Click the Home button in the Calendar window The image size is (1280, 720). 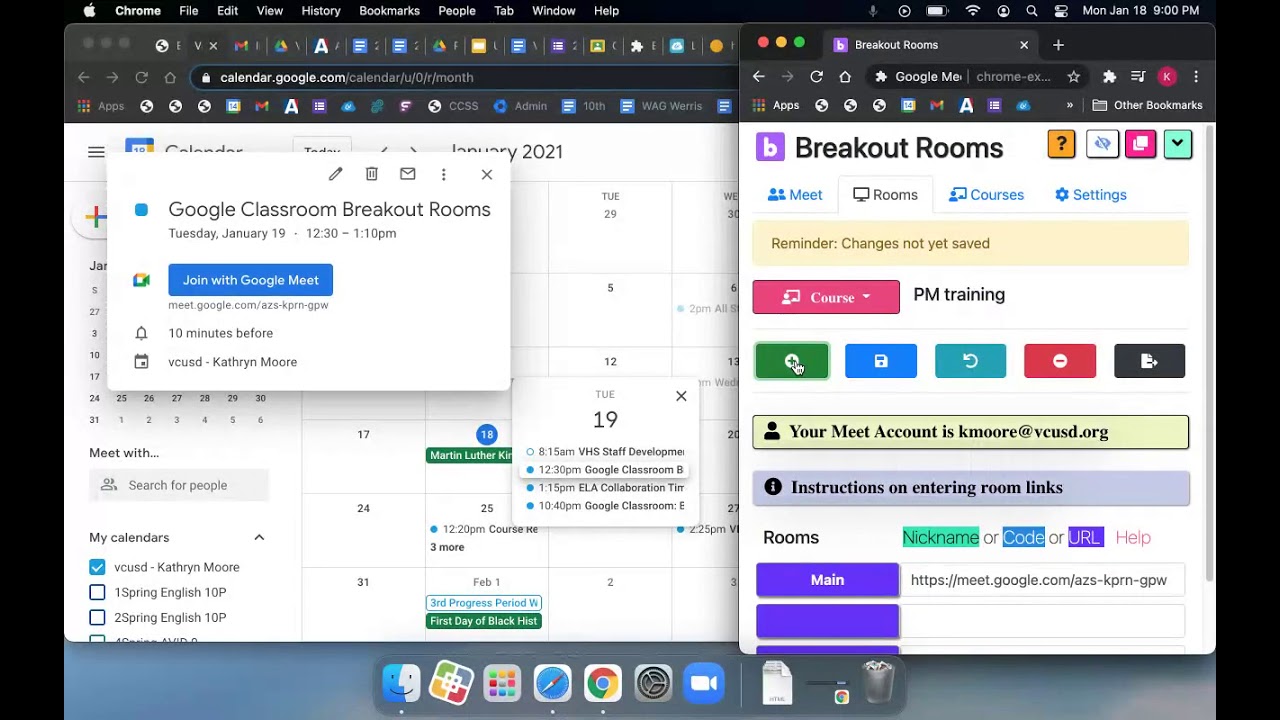(170, 77)
